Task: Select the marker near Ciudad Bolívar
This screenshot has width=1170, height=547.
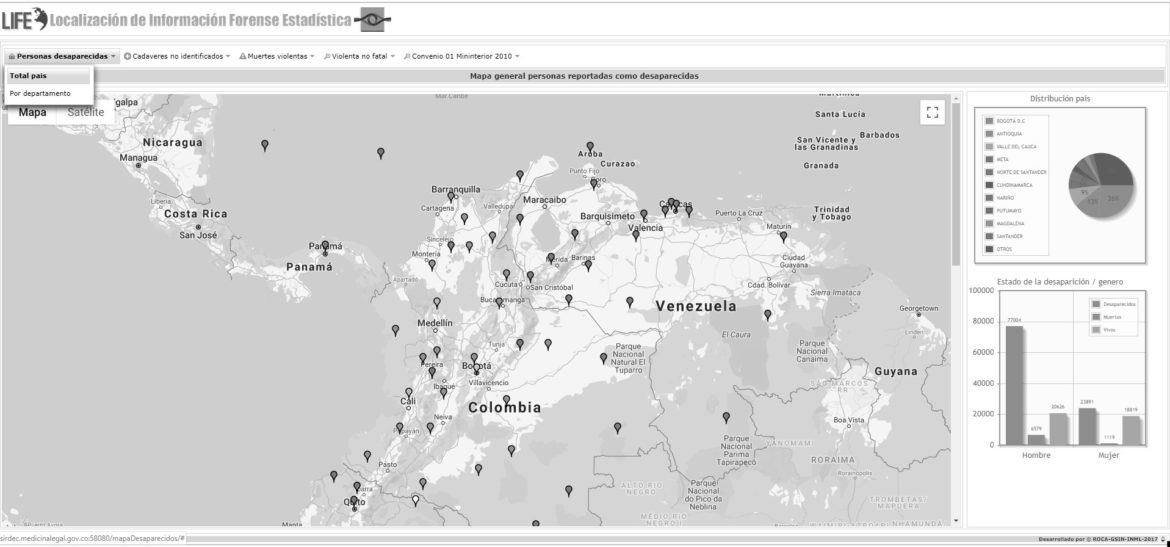Action: [767, 316]
